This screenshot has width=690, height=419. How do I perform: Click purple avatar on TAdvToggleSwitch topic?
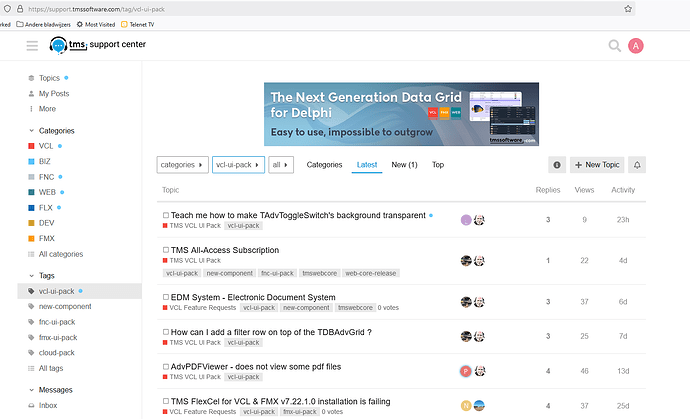click(466, 220)
